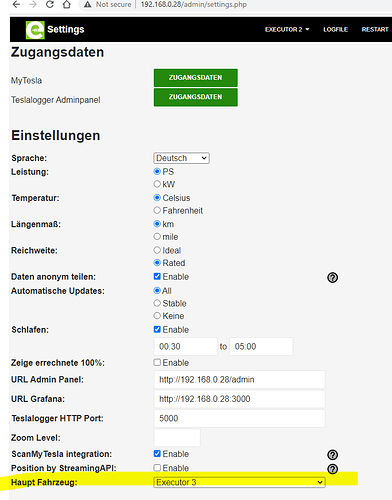Image resolution: width=392 pixels, height=500 pixels.
Task: Toggle Daten anonym teilen checkbox
Action: tap(157, 276)
